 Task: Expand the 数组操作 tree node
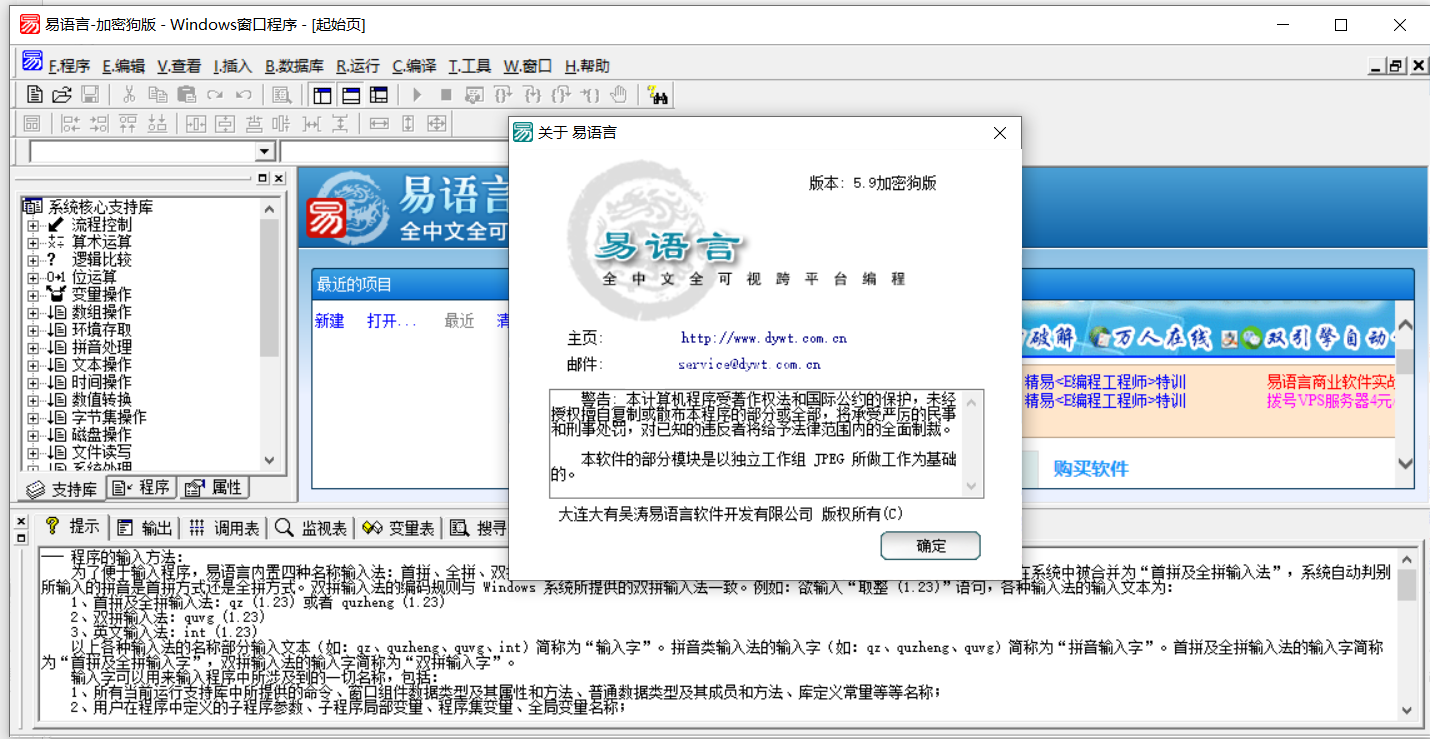tap(33, 312)
